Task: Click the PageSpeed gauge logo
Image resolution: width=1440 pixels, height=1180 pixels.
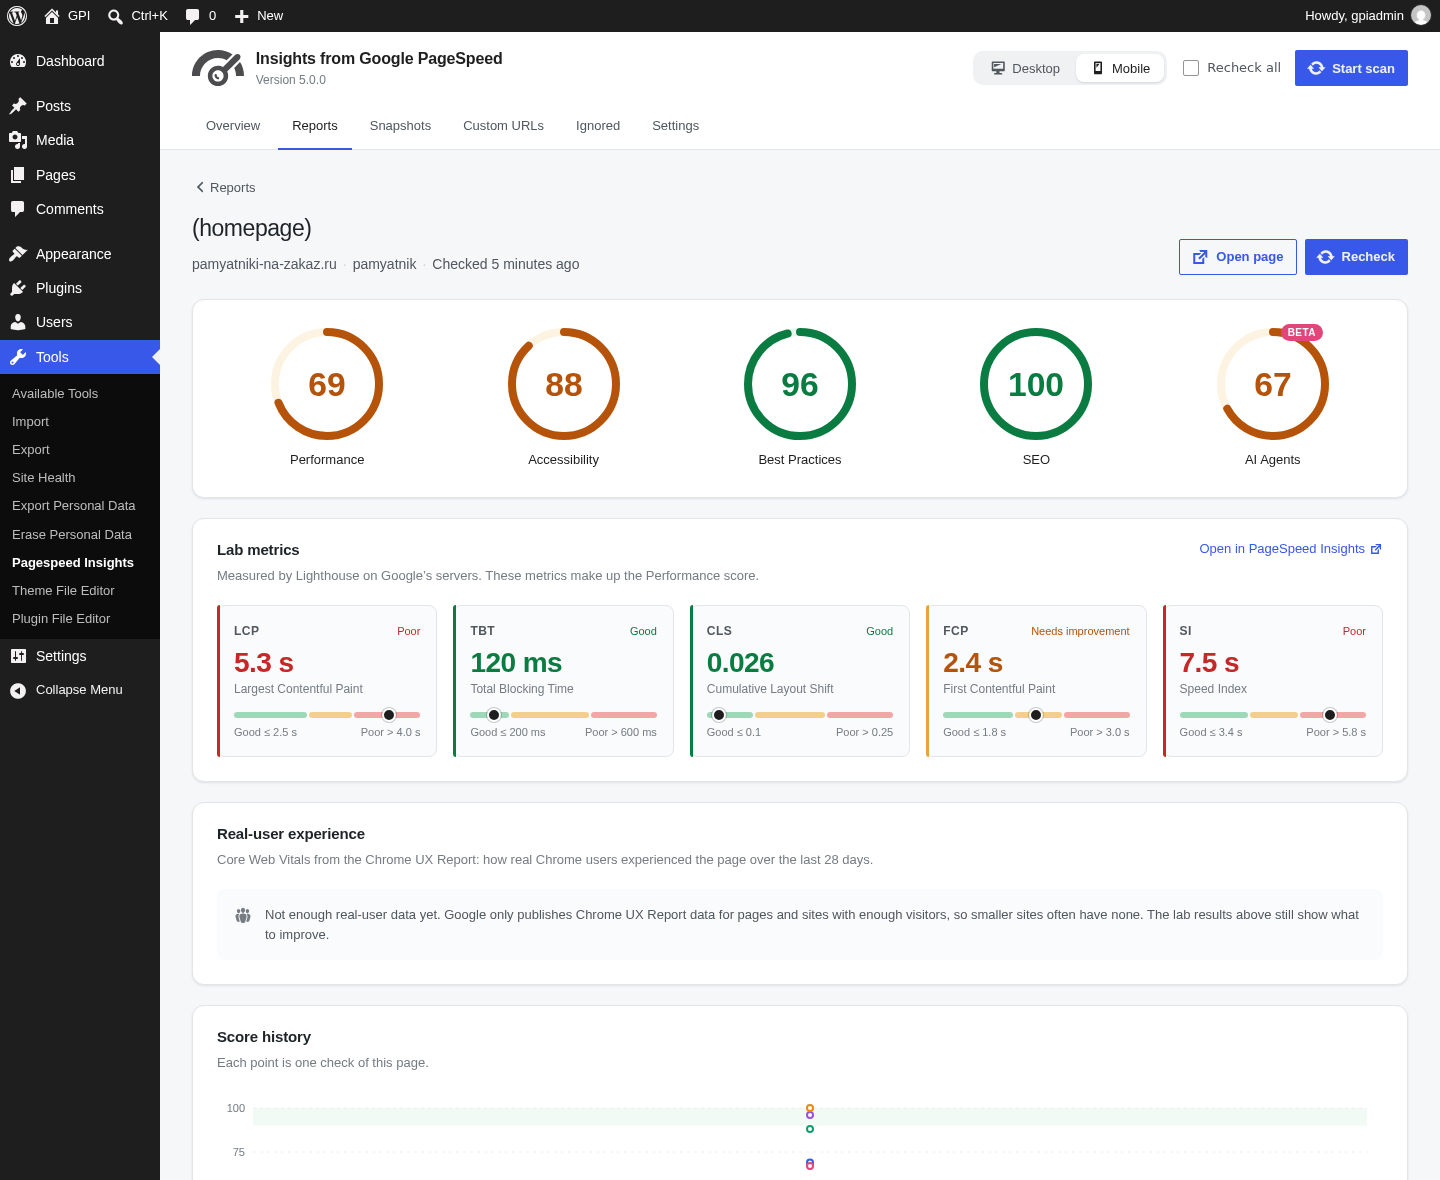Action: tap(218, 68)
